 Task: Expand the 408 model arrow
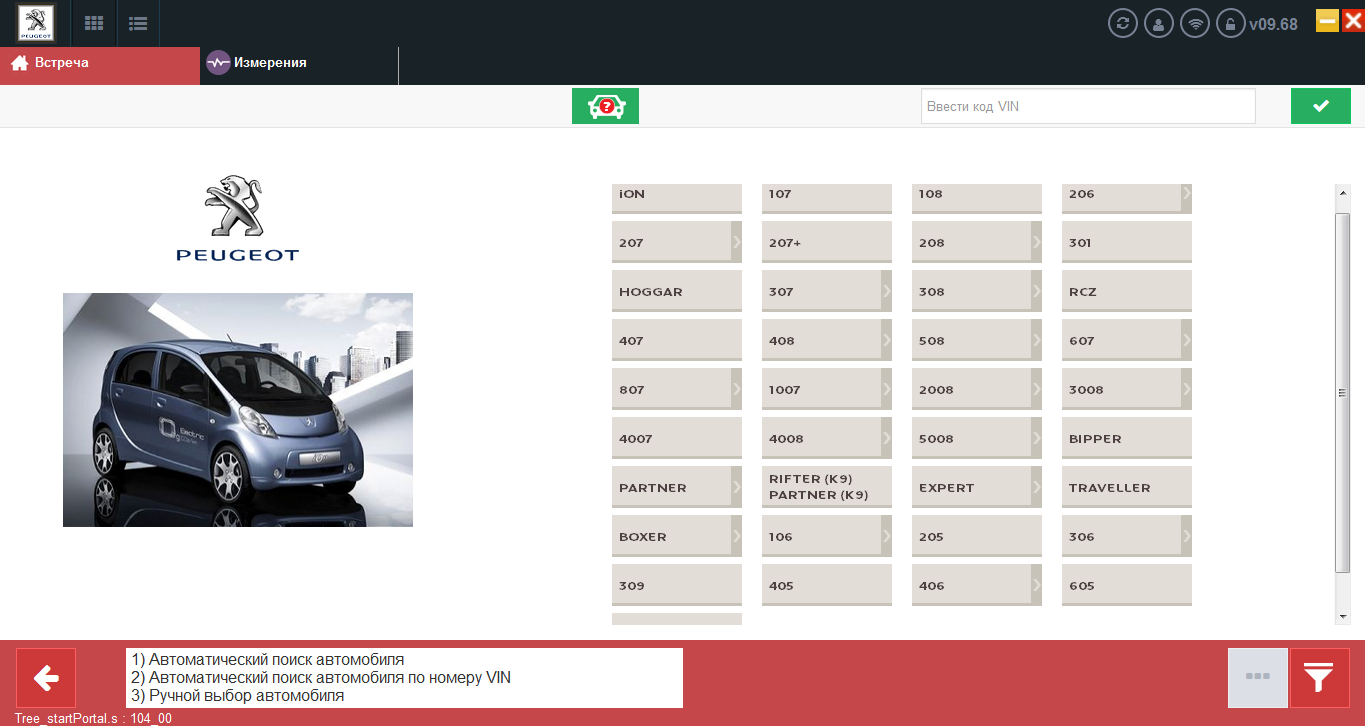887,339
